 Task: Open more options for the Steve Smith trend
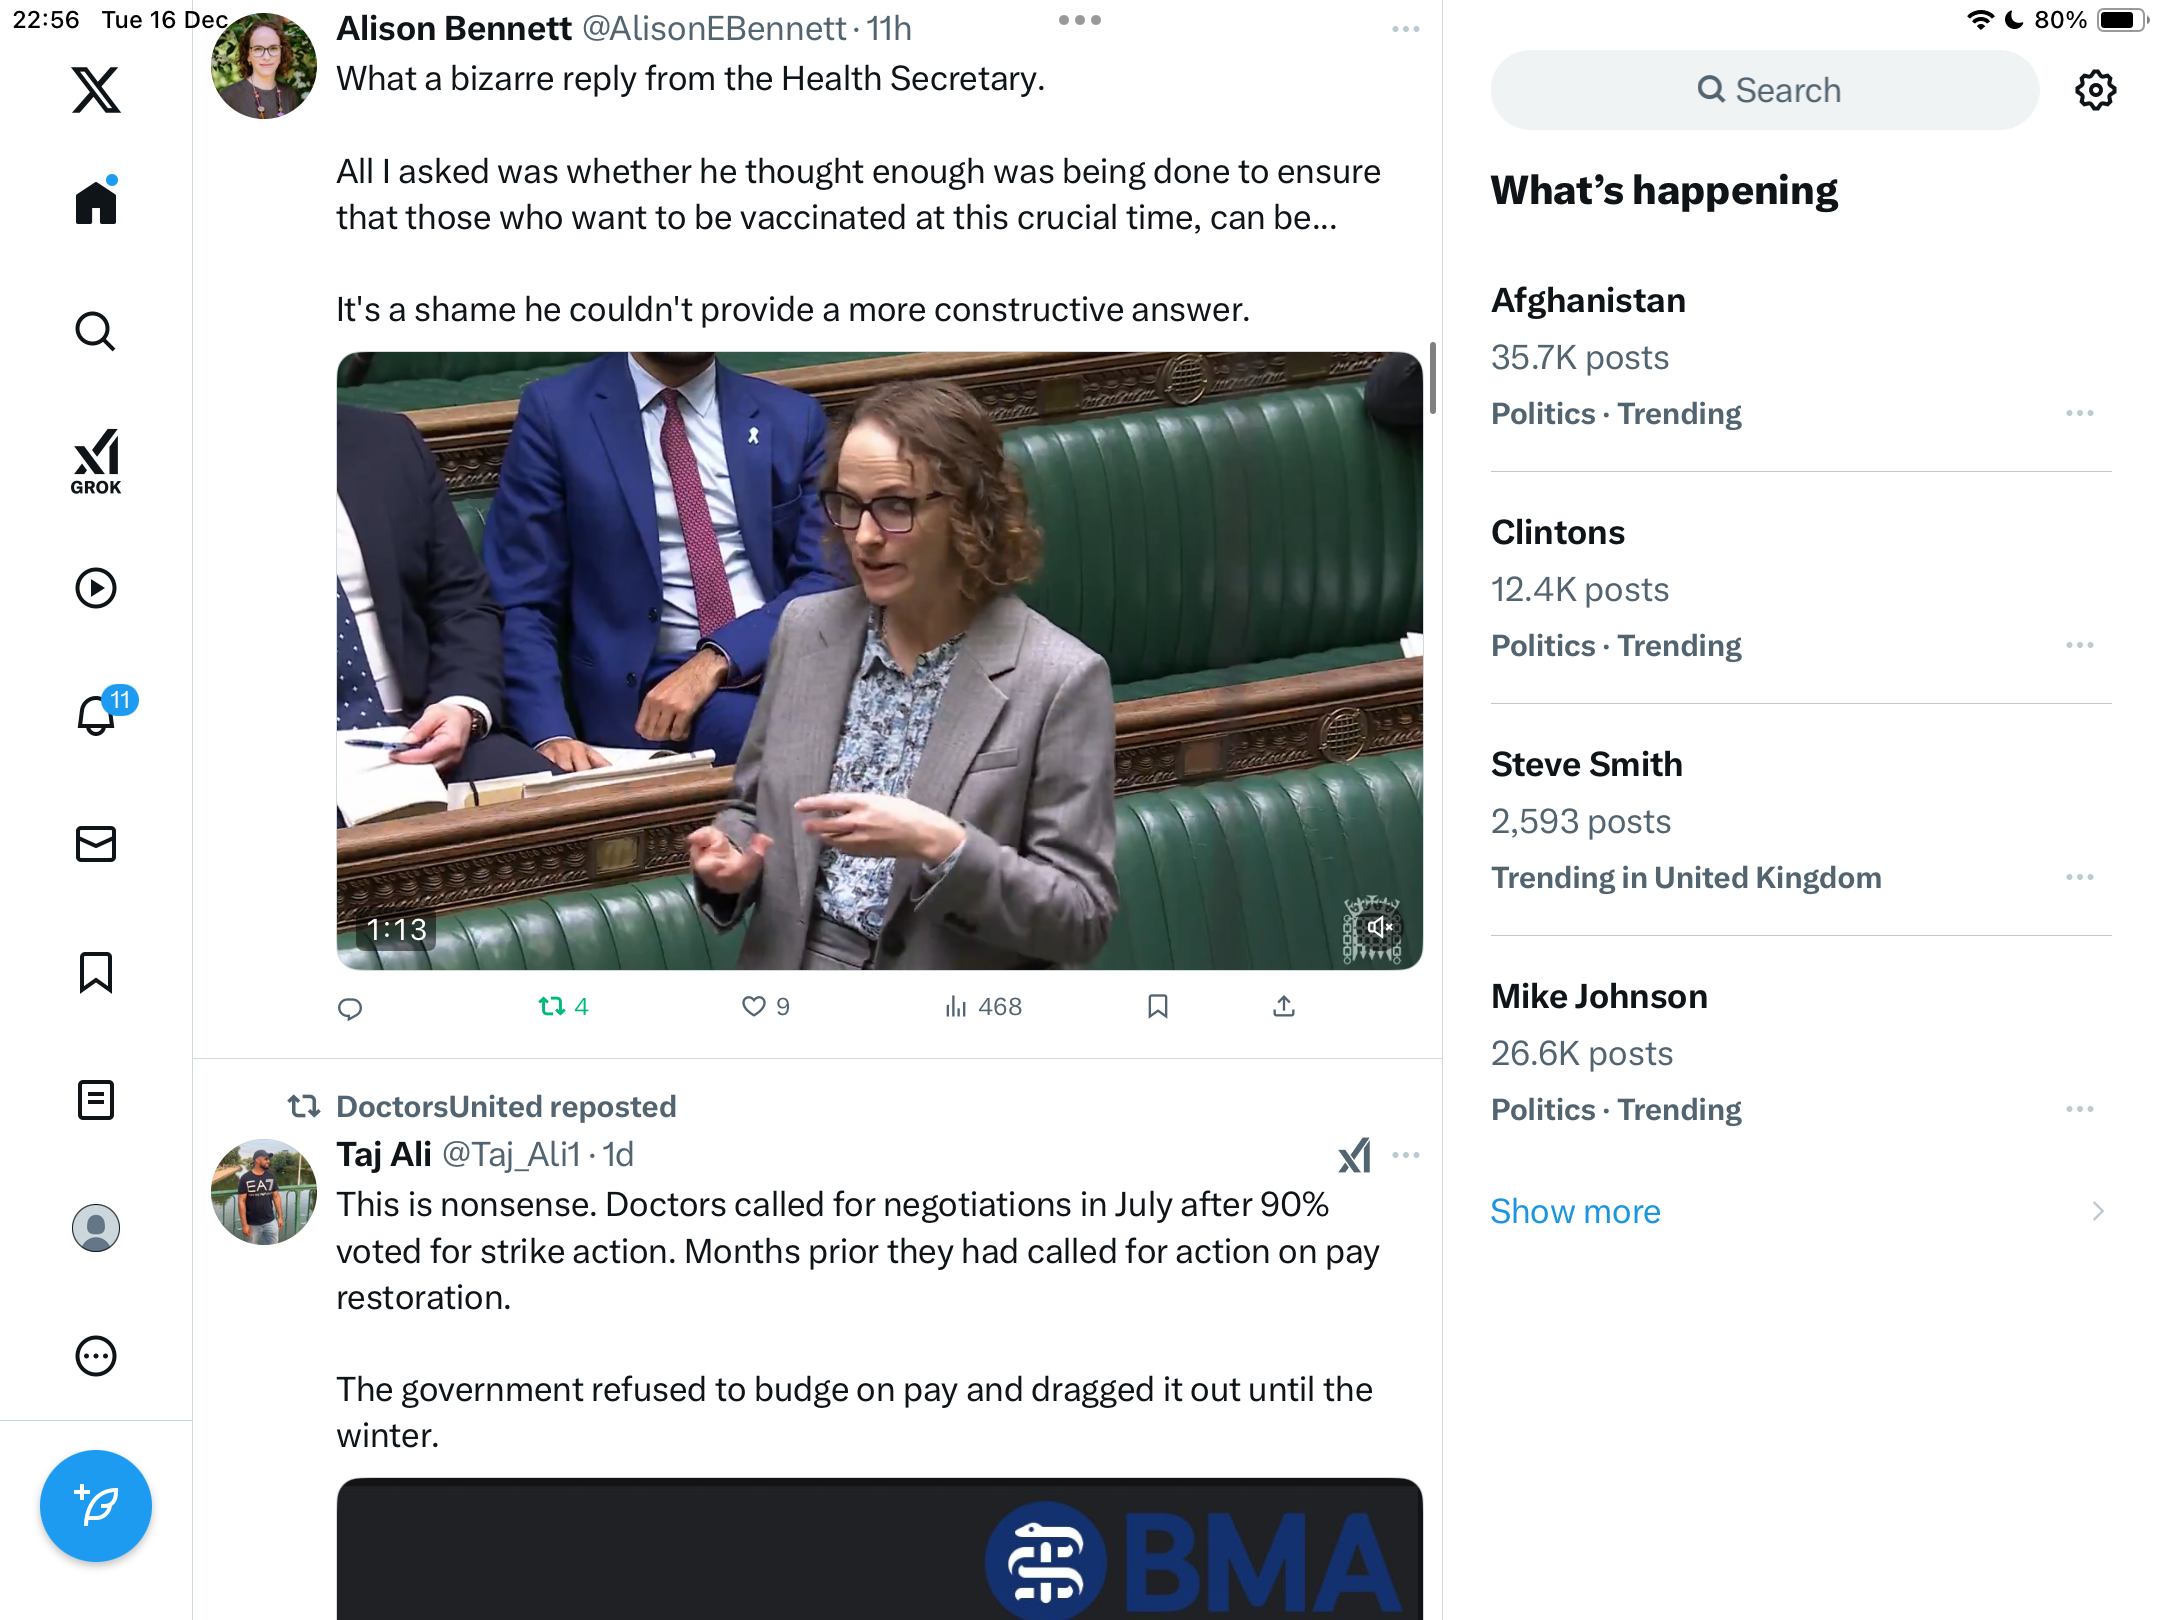tap(2080, 877)
